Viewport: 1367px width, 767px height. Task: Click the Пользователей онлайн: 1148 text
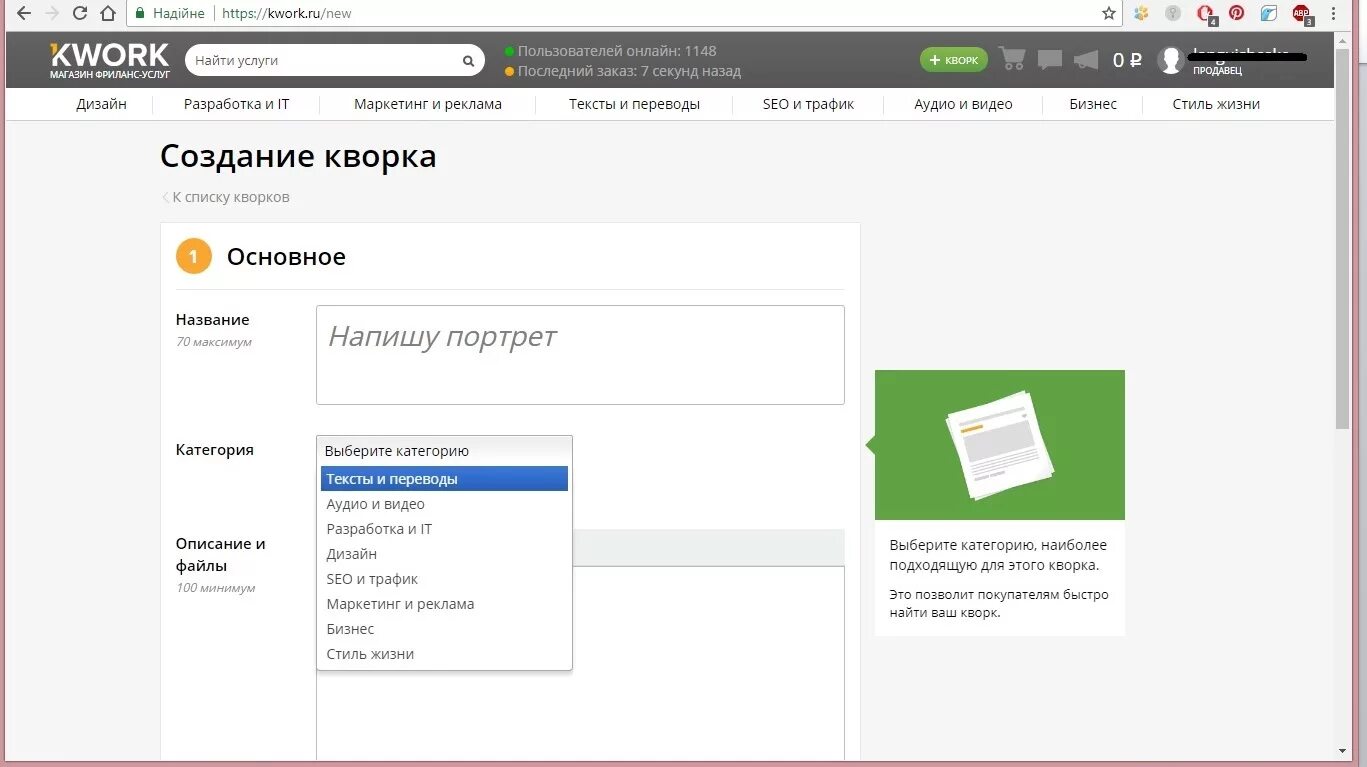[x=617, y=51]
